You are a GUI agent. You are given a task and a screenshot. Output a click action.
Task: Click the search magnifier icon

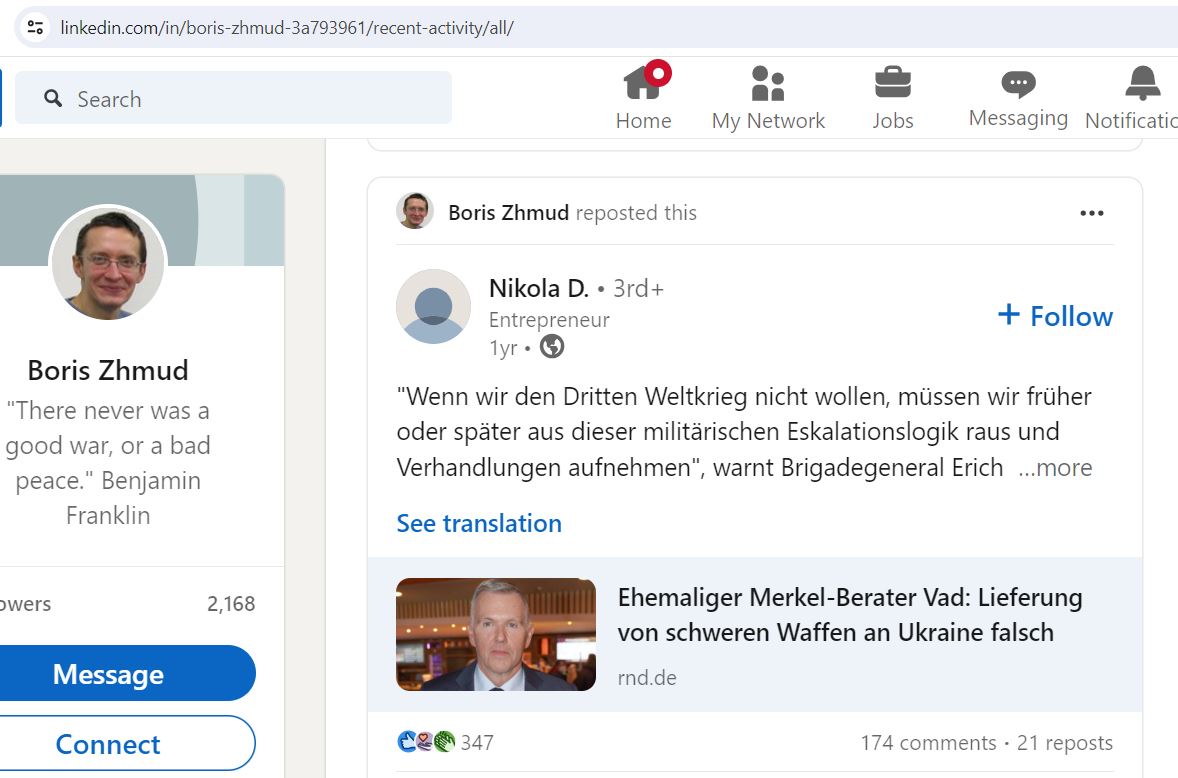pos(53,98)
